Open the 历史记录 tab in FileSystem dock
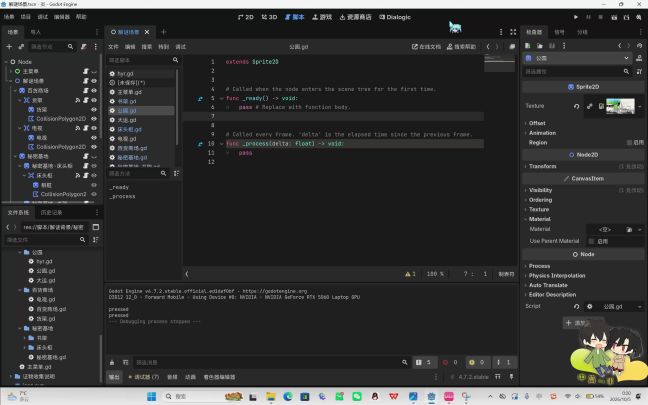Screen dimensions: 648x405 (x=51, y=212)
